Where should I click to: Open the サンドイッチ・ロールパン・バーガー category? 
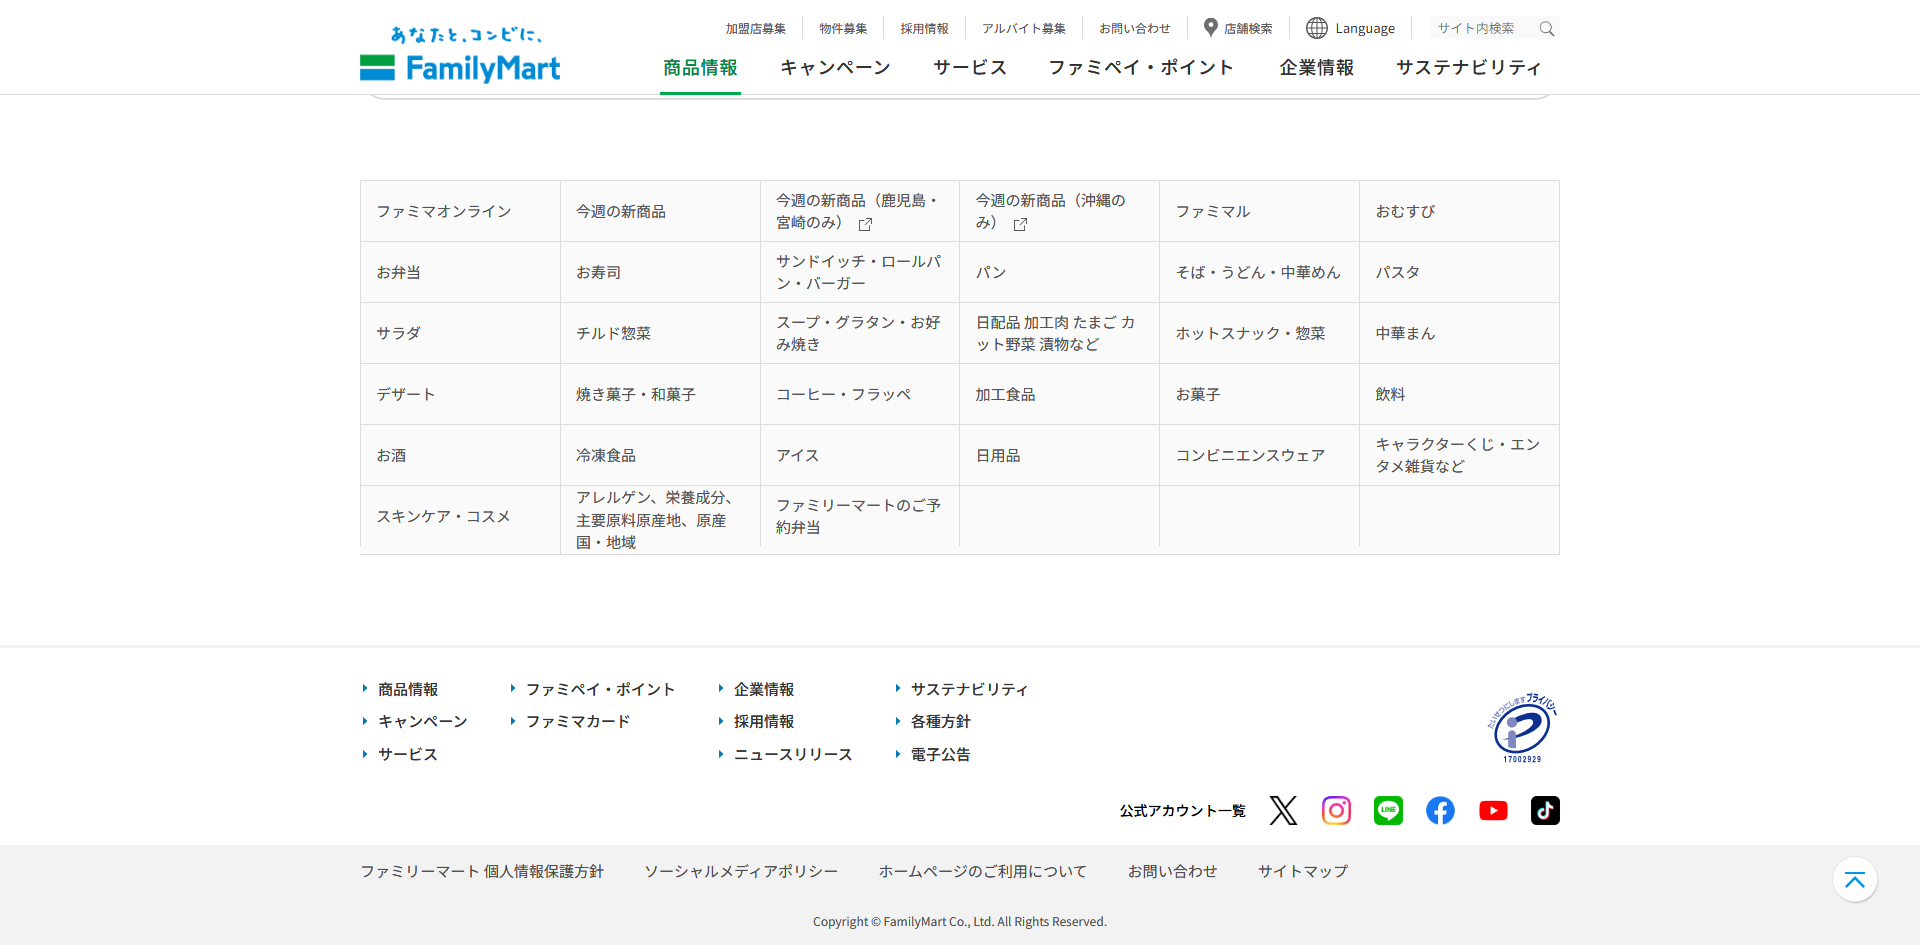click(860, 272)
